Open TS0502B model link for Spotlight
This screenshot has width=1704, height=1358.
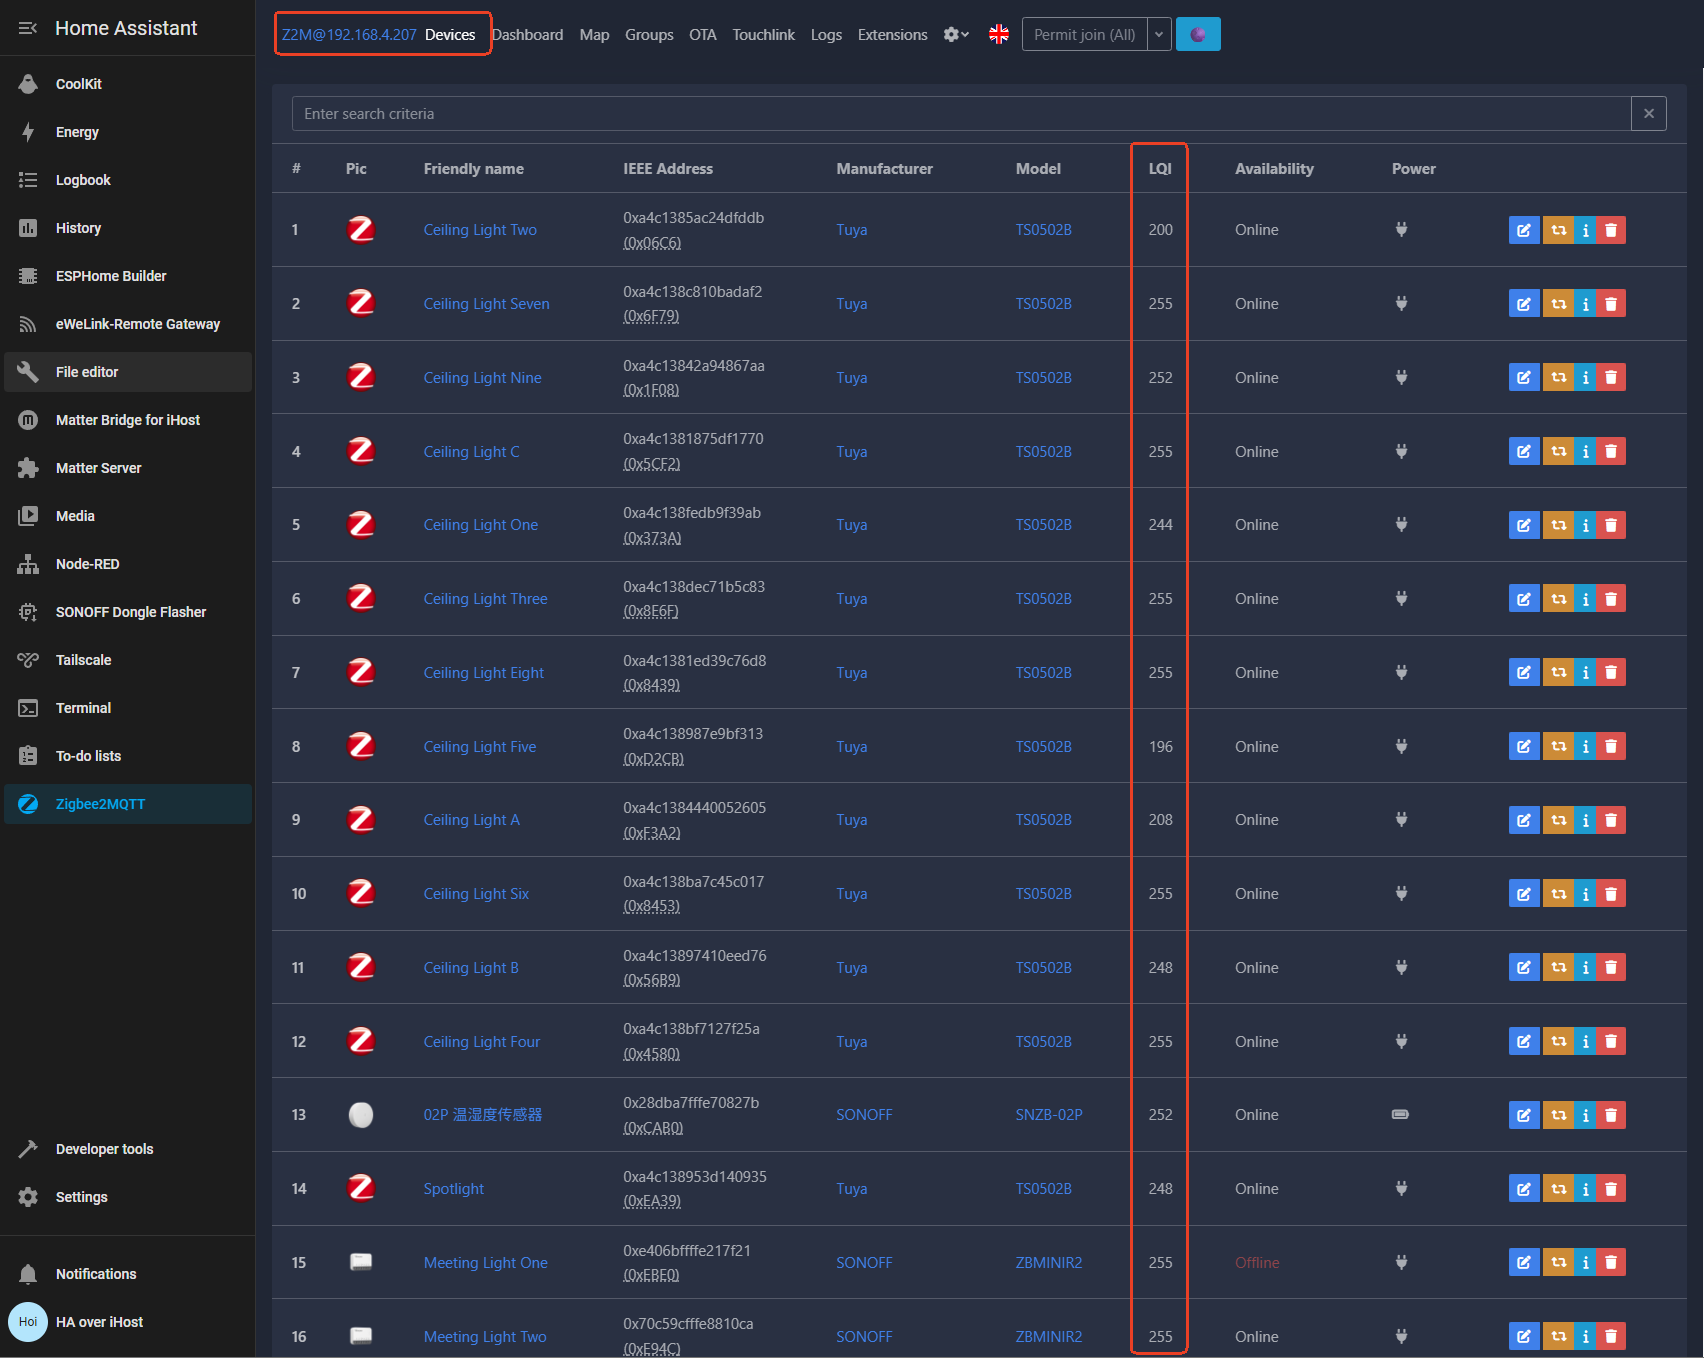pyautogui.click(x=1044, y=1189)
